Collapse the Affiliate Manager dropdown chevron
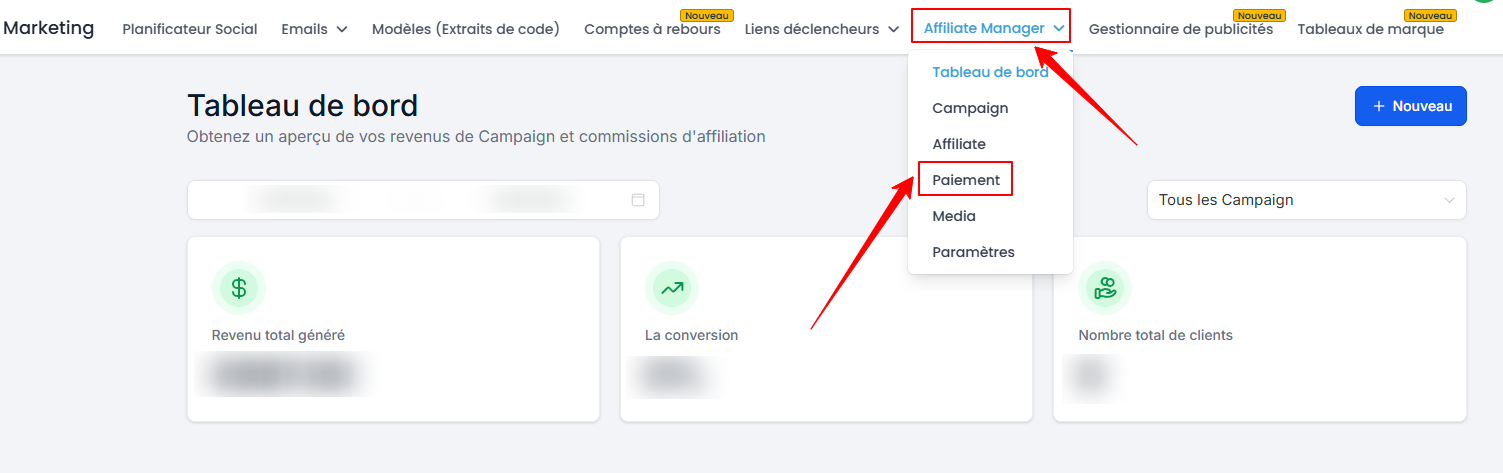Image resolution: width=1503 pixels, height=473 pixels. pyautogui.click(x=1058, y=30)
